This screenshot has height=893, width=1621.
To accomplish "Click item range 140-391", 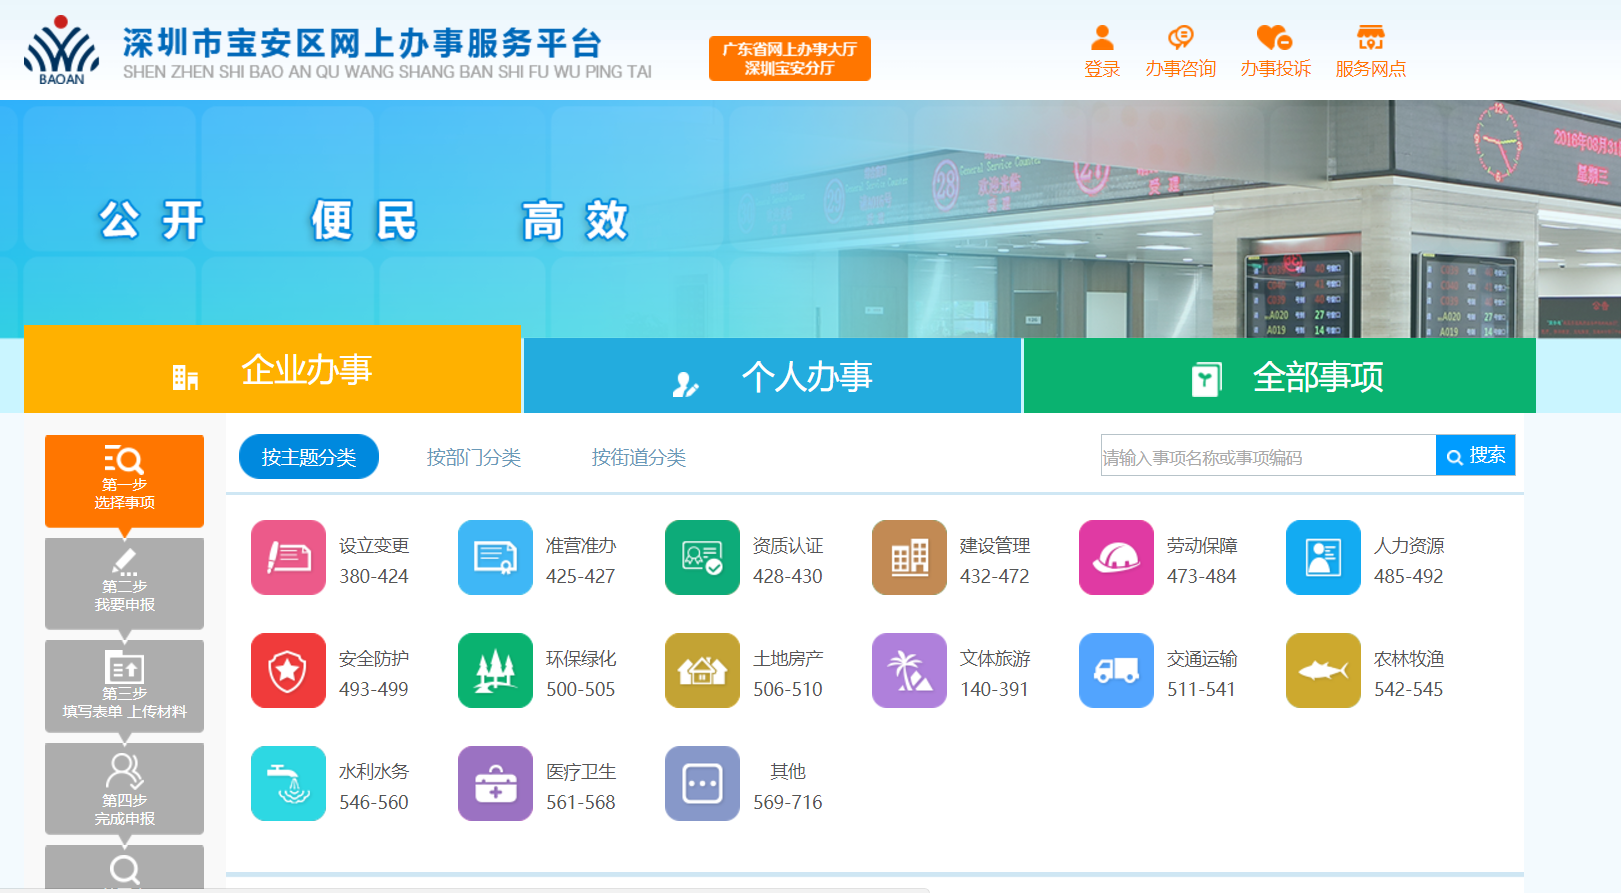I will coord(995,689).
